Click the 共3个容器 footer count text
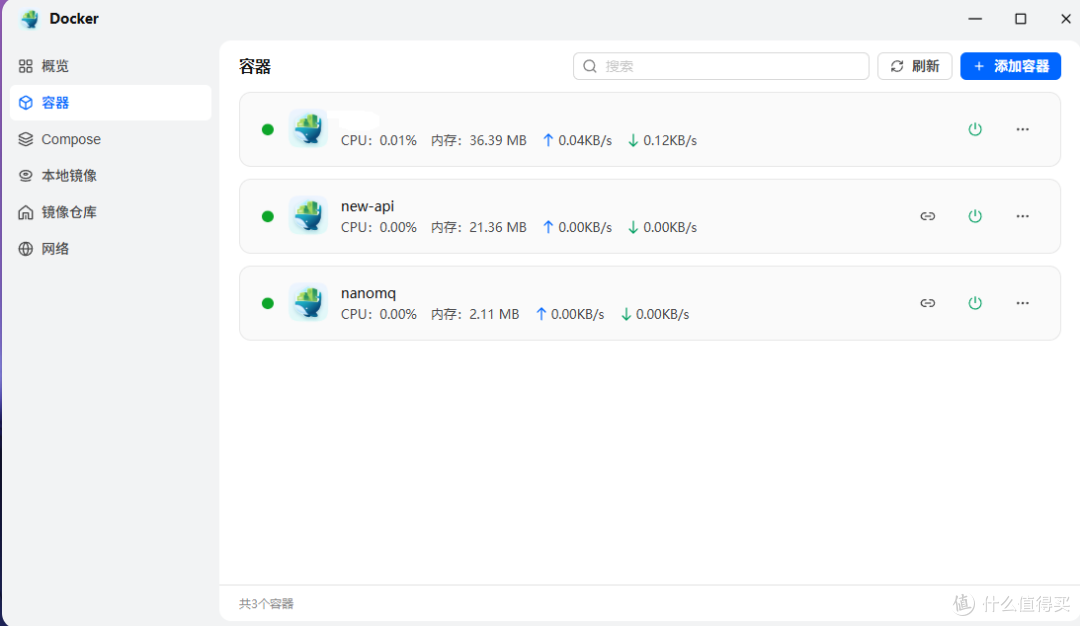This screenshot has width=1080, height=626. [267, 604]
